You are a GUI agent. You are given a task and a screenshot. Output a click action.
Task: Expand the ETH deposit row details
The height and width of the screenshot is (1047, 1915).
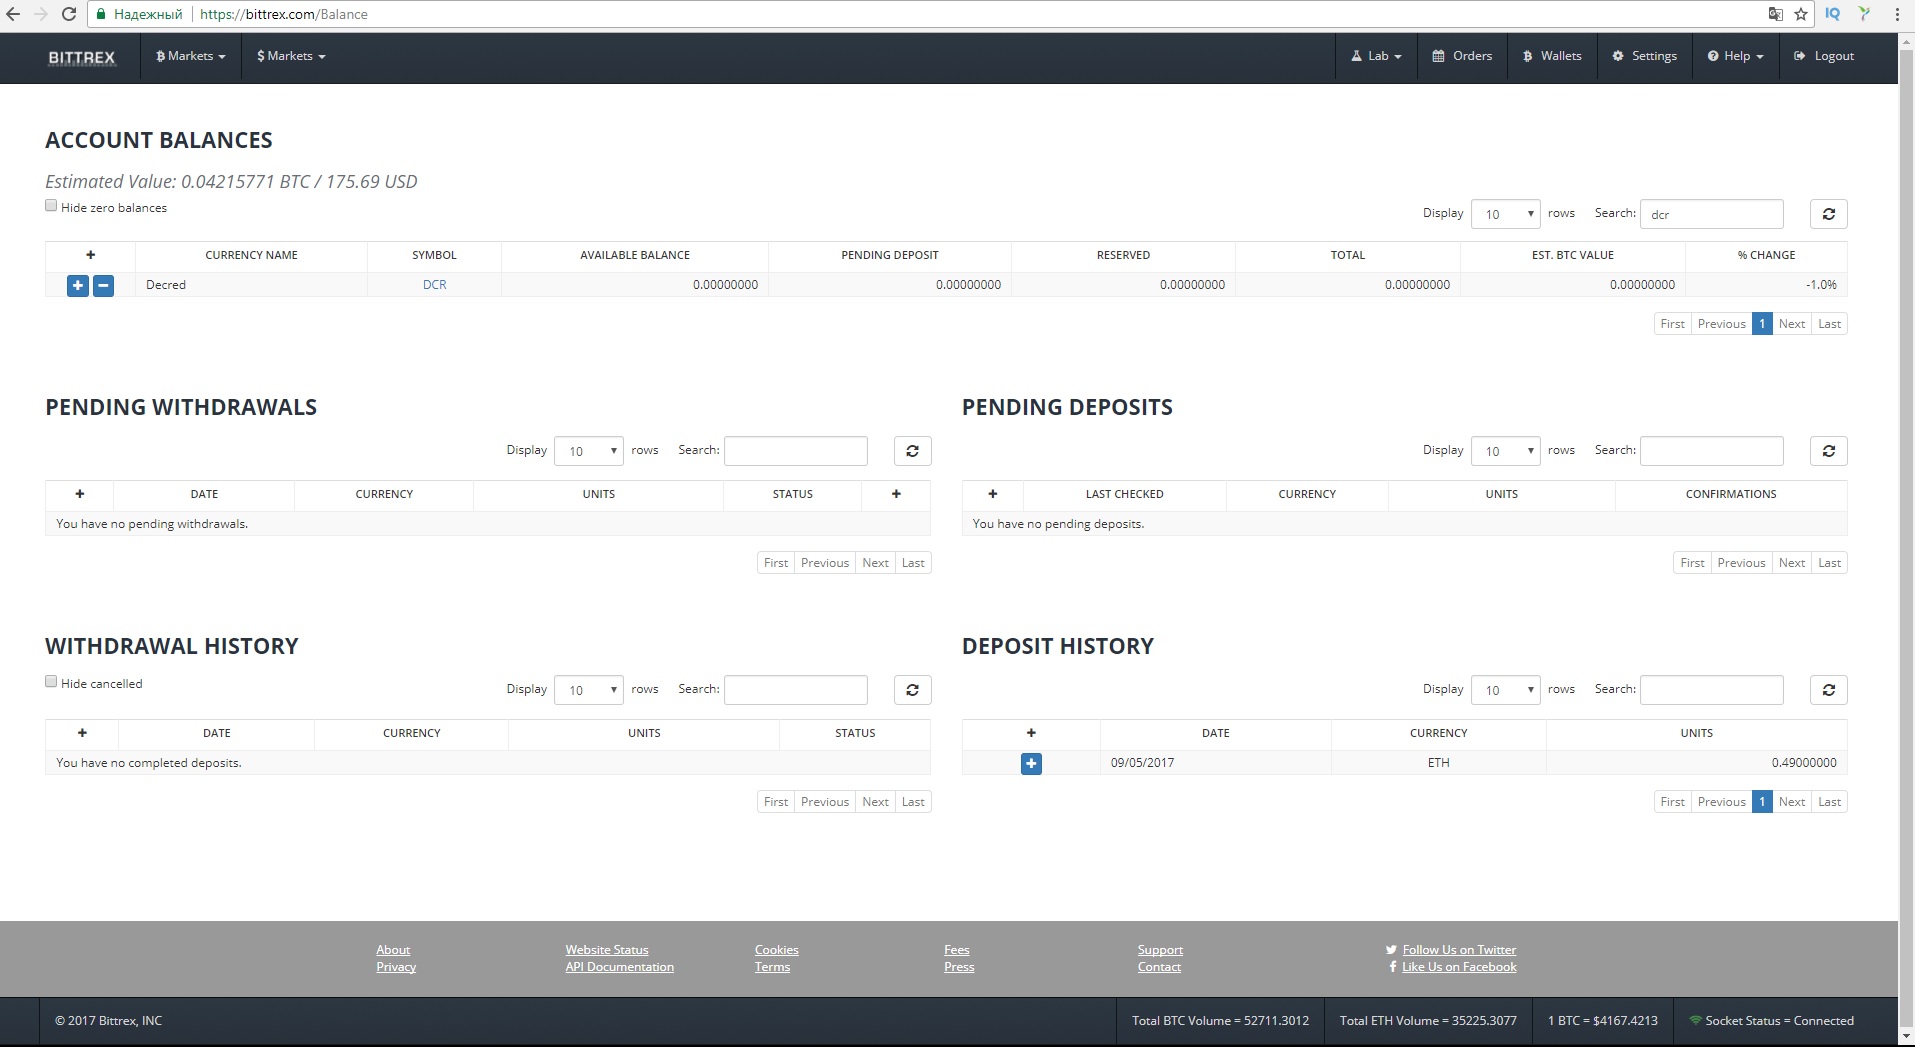coord(1031,764)
